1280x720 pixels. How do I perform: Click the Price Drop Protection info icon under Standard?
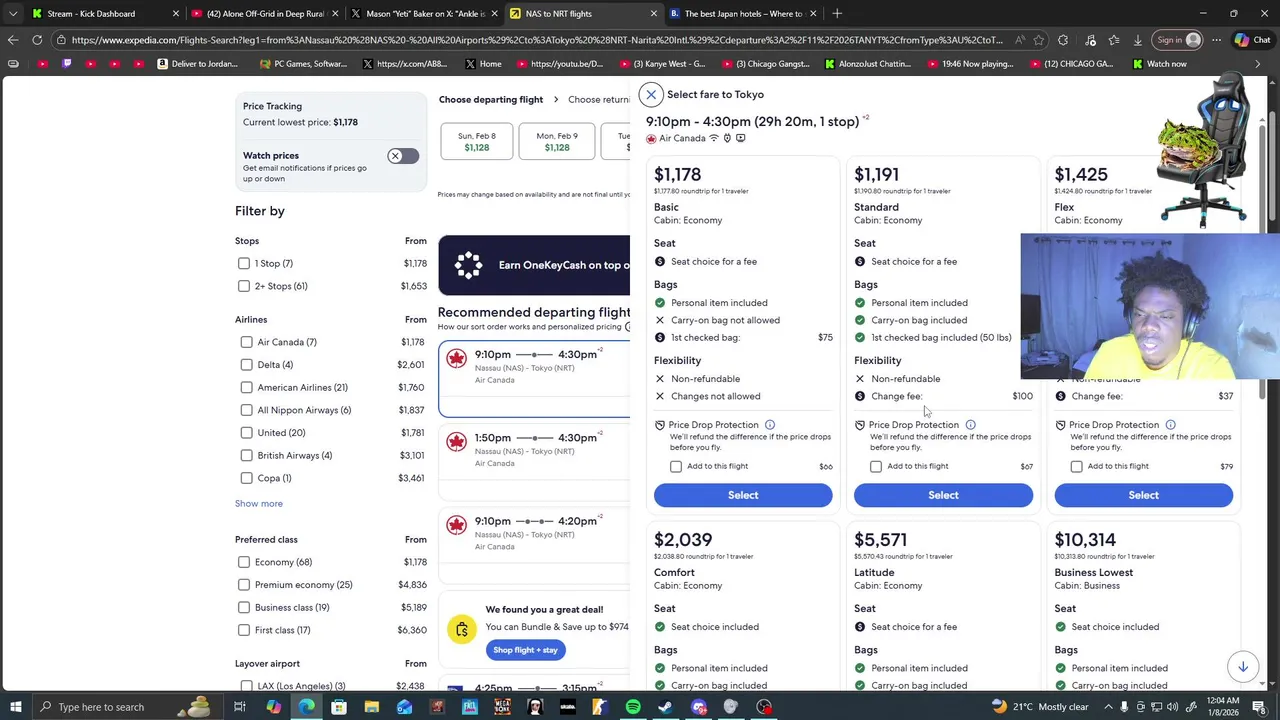coord(970,425)
